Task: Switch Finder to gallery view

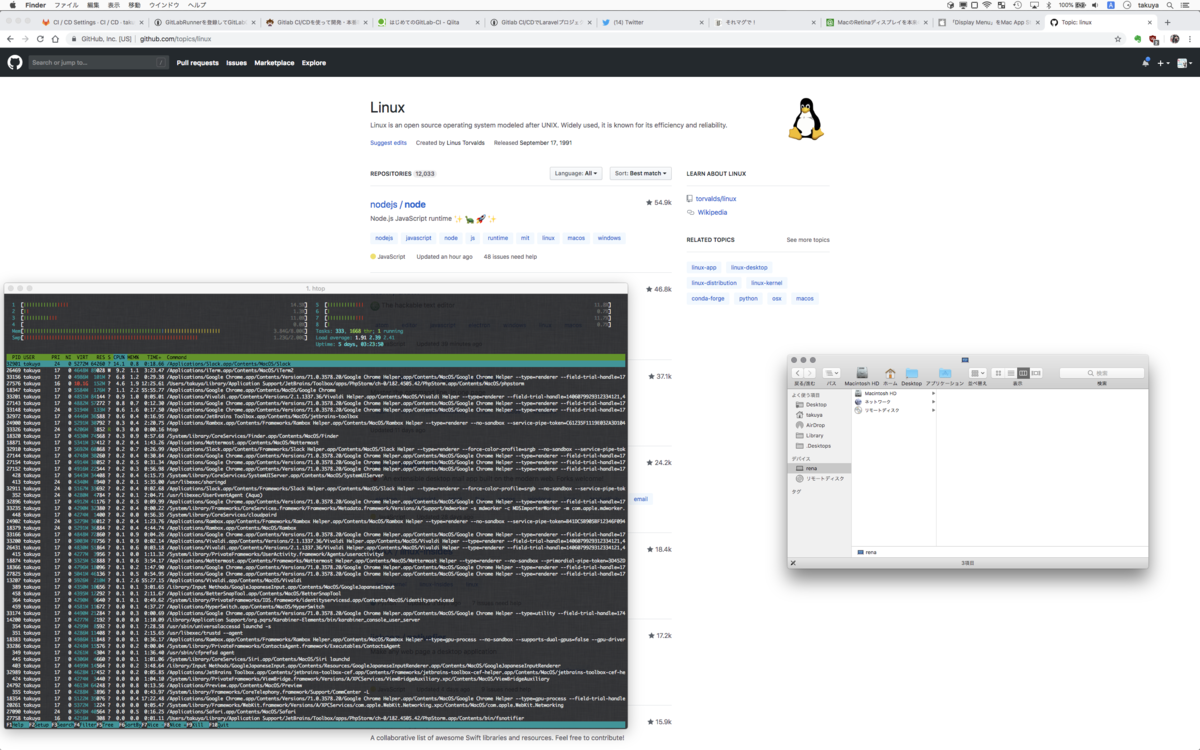Action: [x=1036, y=373]
